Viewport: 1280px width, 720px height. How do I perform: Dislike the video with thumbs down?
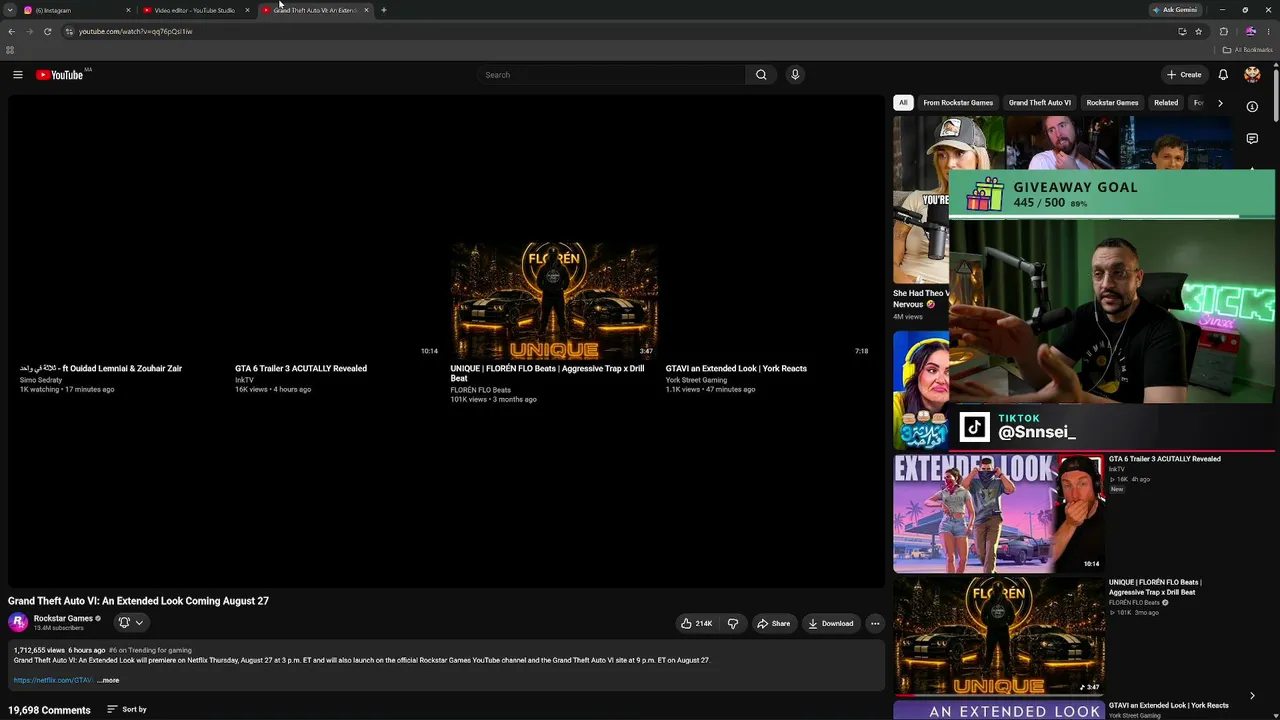click(x=733, y=624)
